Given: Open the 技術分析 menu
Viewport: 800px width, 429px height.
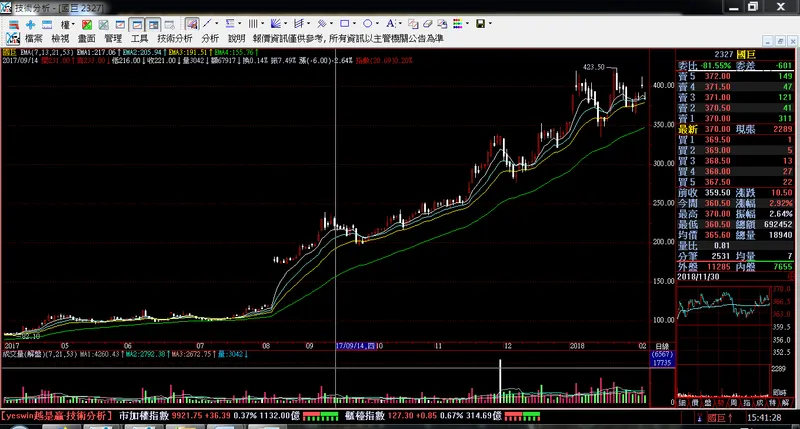Looking at the screenshot, I should [175, 38].
